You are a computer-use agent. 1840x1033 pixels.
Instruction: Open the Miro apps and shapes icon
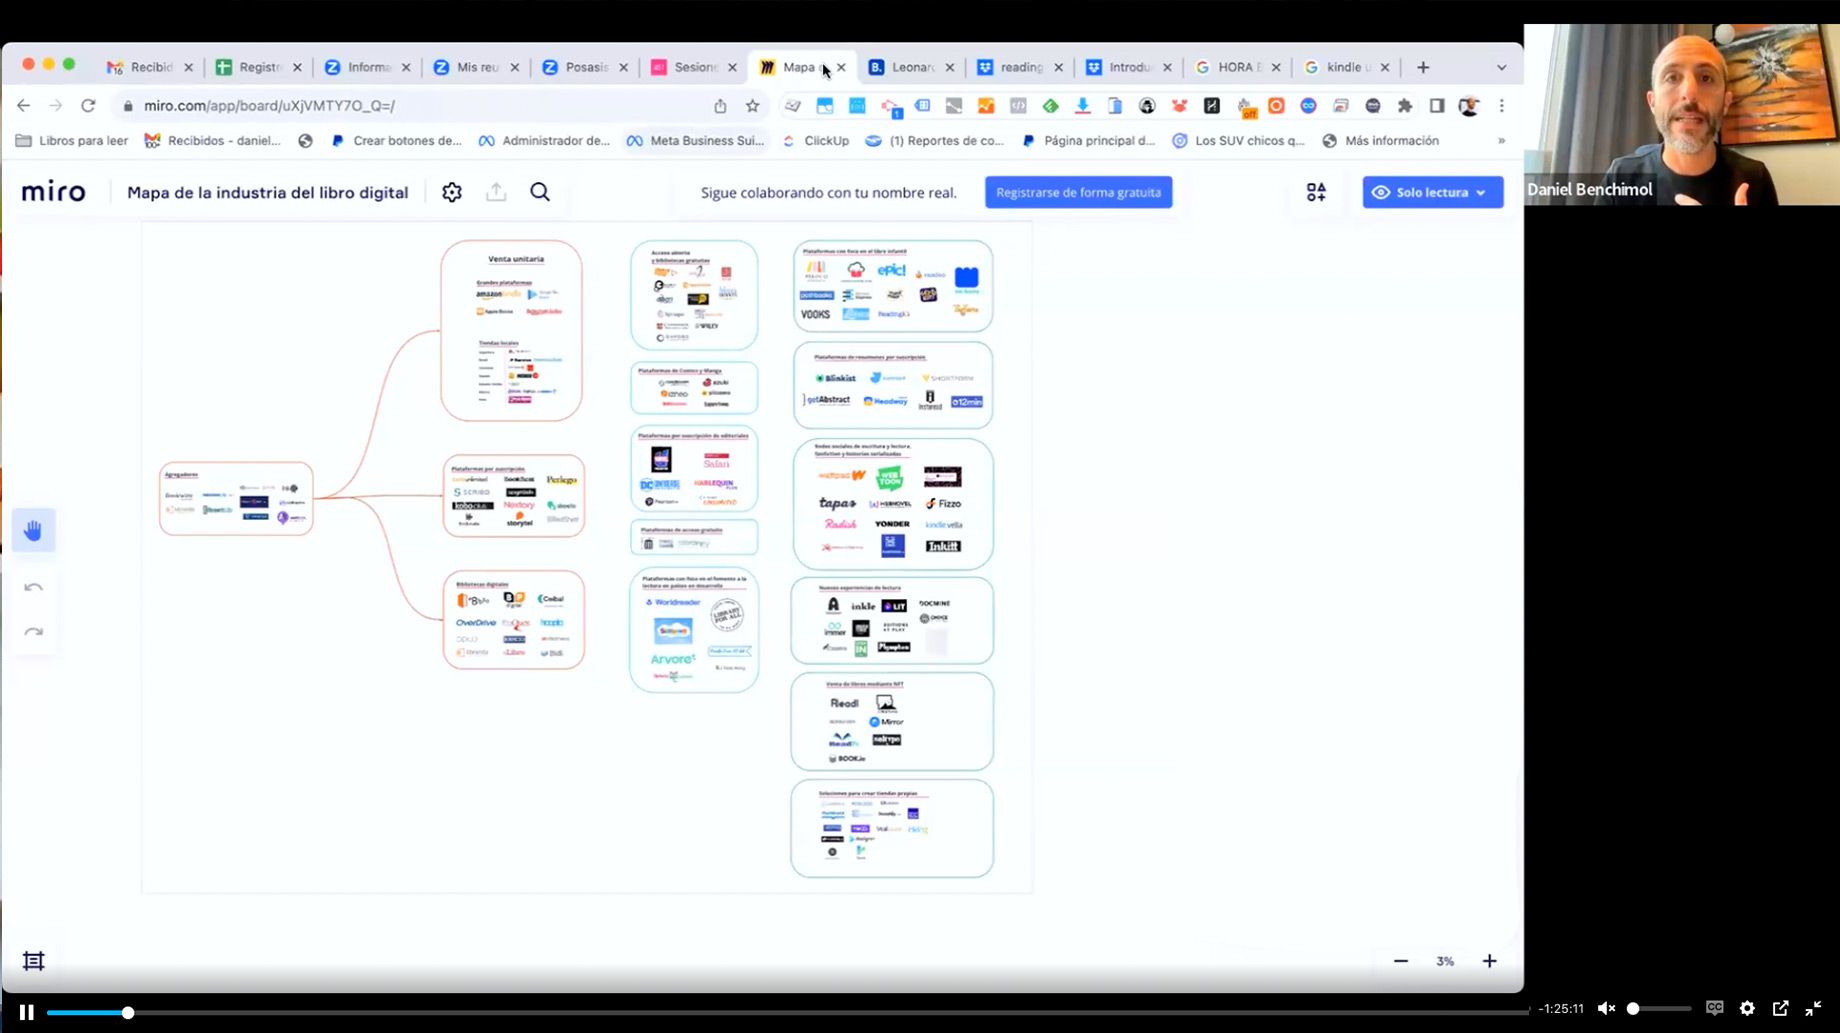point(1316,192)
